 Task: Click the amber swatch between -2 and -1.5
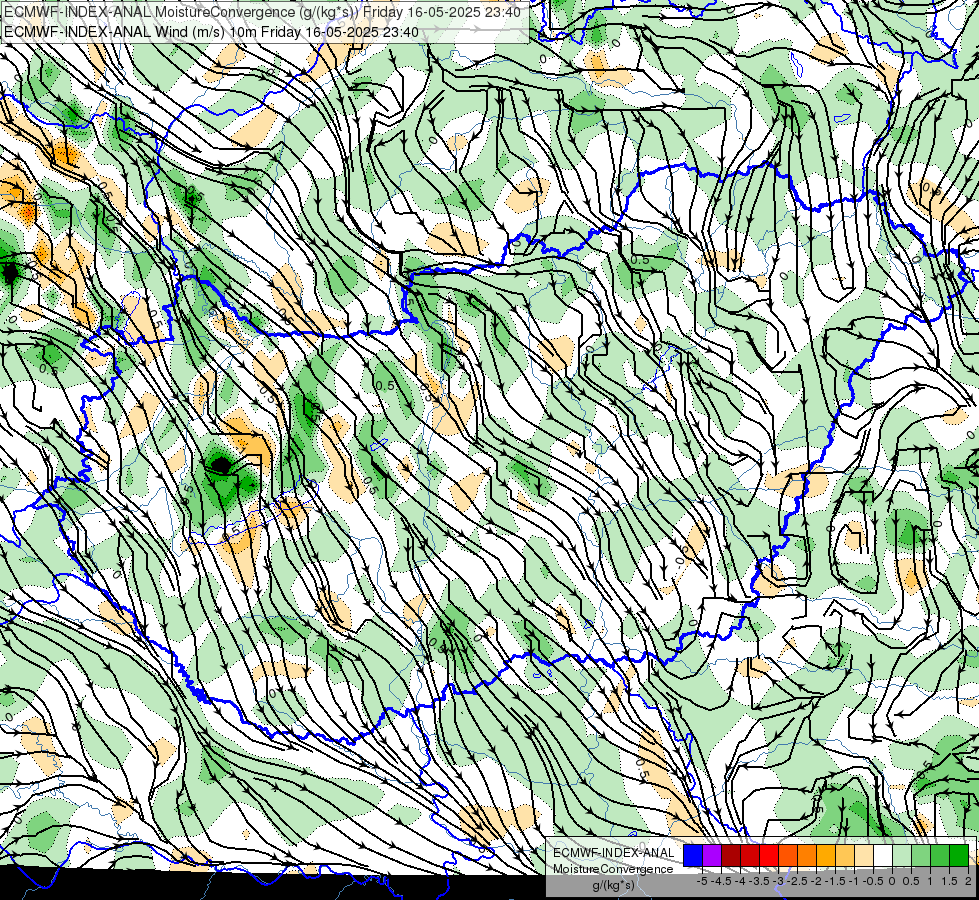coord(826,855)
